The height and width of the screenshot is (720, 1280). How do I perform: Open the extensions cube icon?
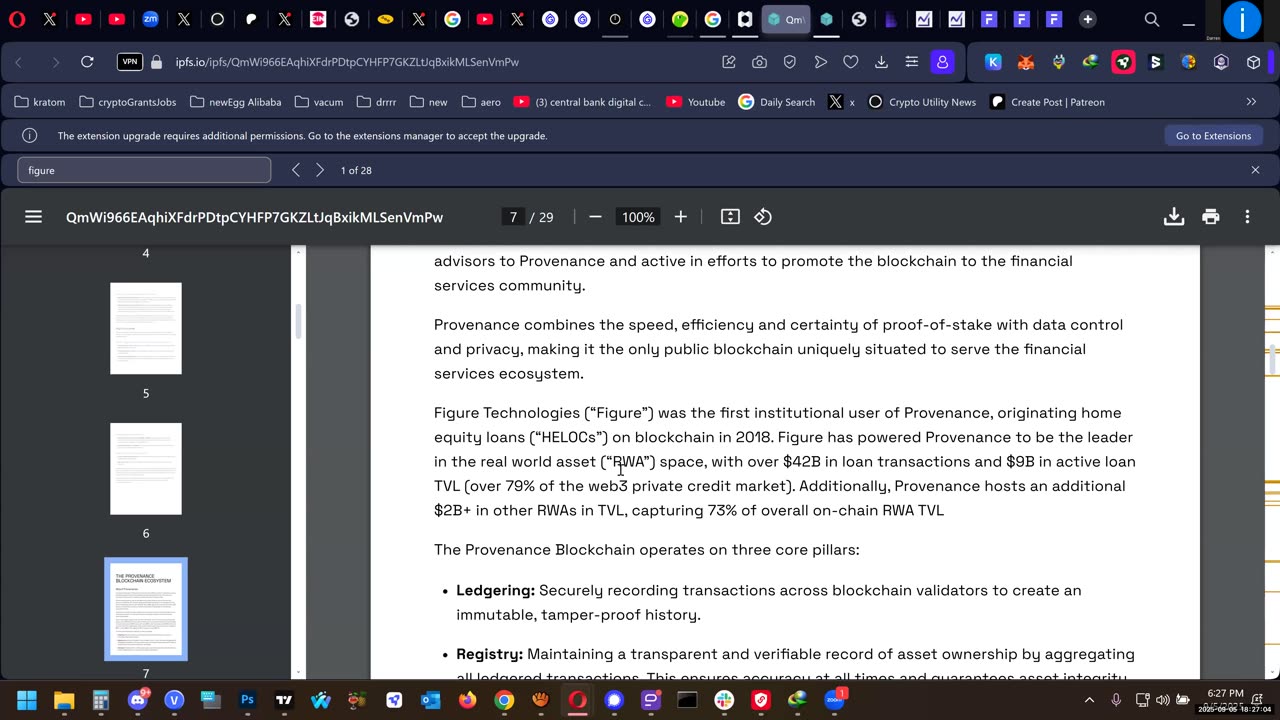tap(1253, 62)
